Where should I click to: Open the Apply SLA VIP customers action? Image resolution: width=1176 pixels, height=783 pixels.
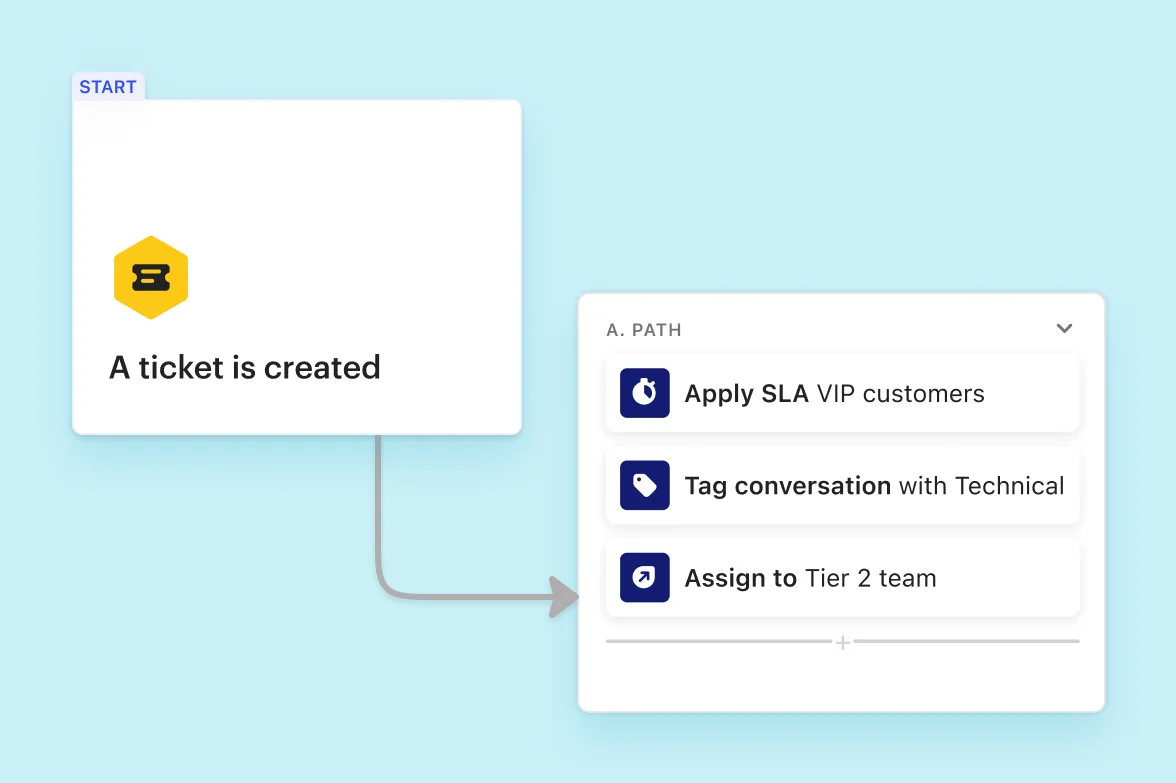coord(842,393)
